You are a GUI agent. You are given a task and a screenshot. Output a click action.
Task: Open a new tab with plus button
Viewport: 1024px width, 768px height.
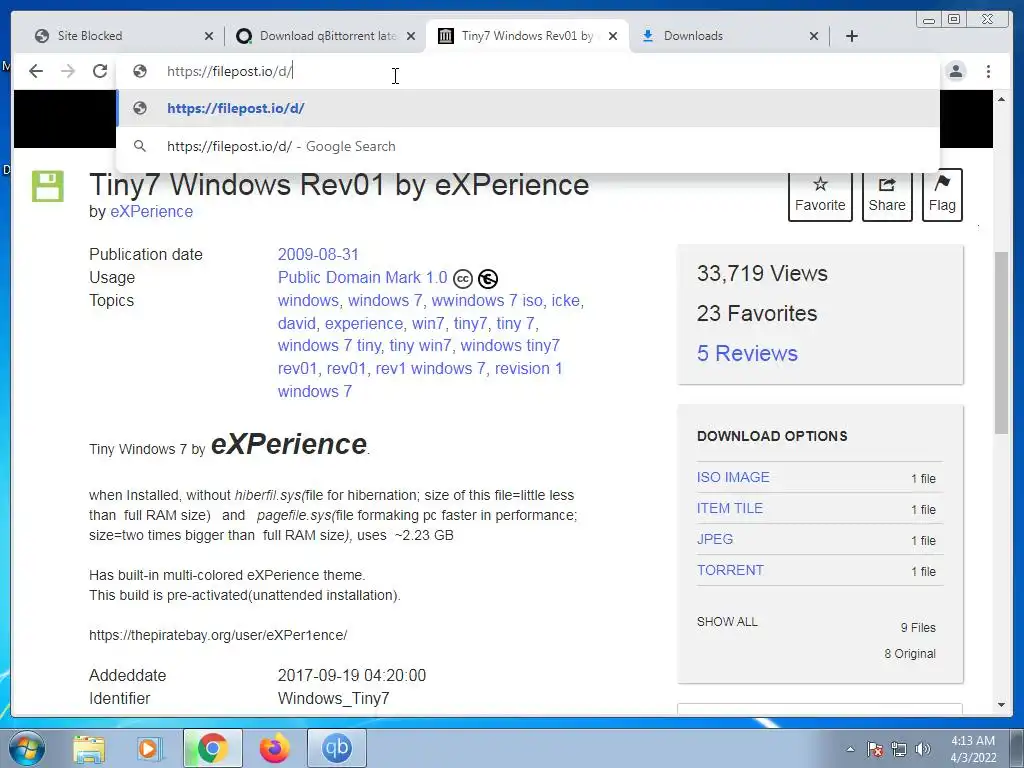[852, 36]
